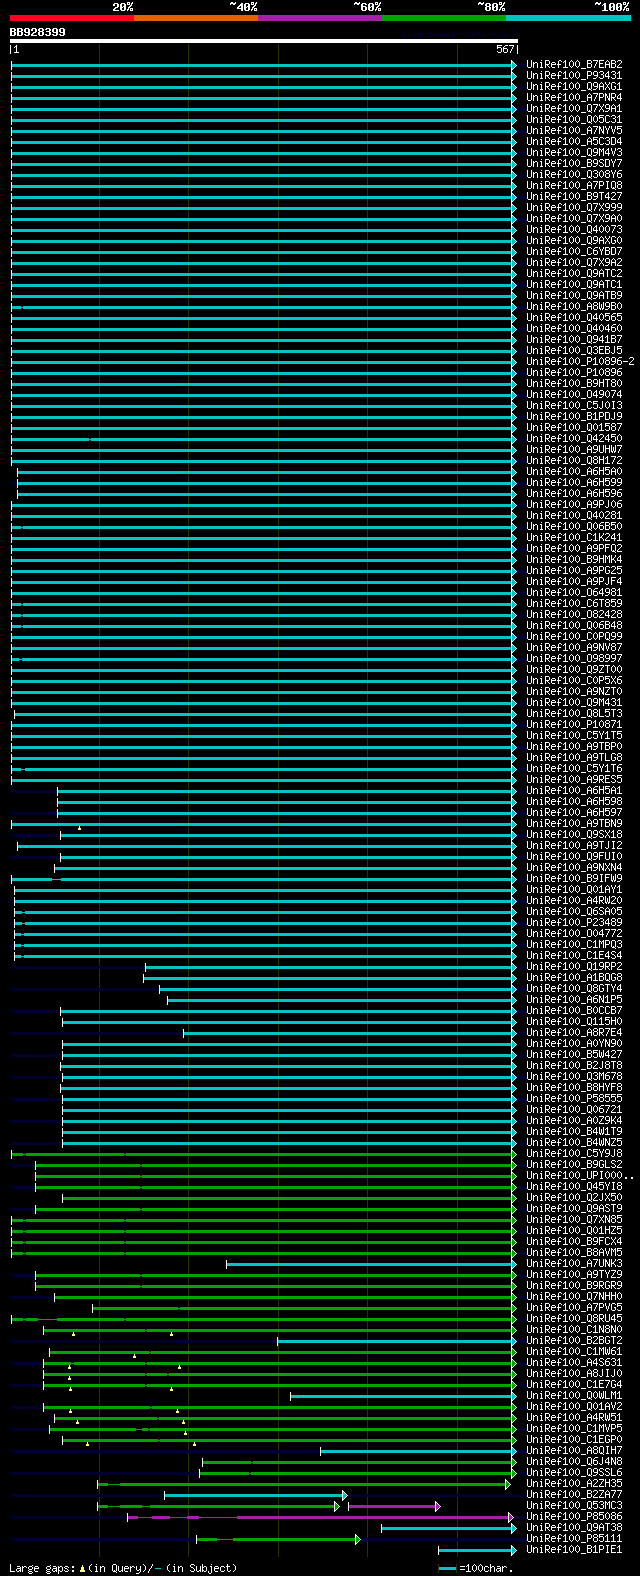The width and height of the screenshot is (640, 1576).
Task: Click the white query ruler bar under BB928399
Action: (x=264, y=41)
